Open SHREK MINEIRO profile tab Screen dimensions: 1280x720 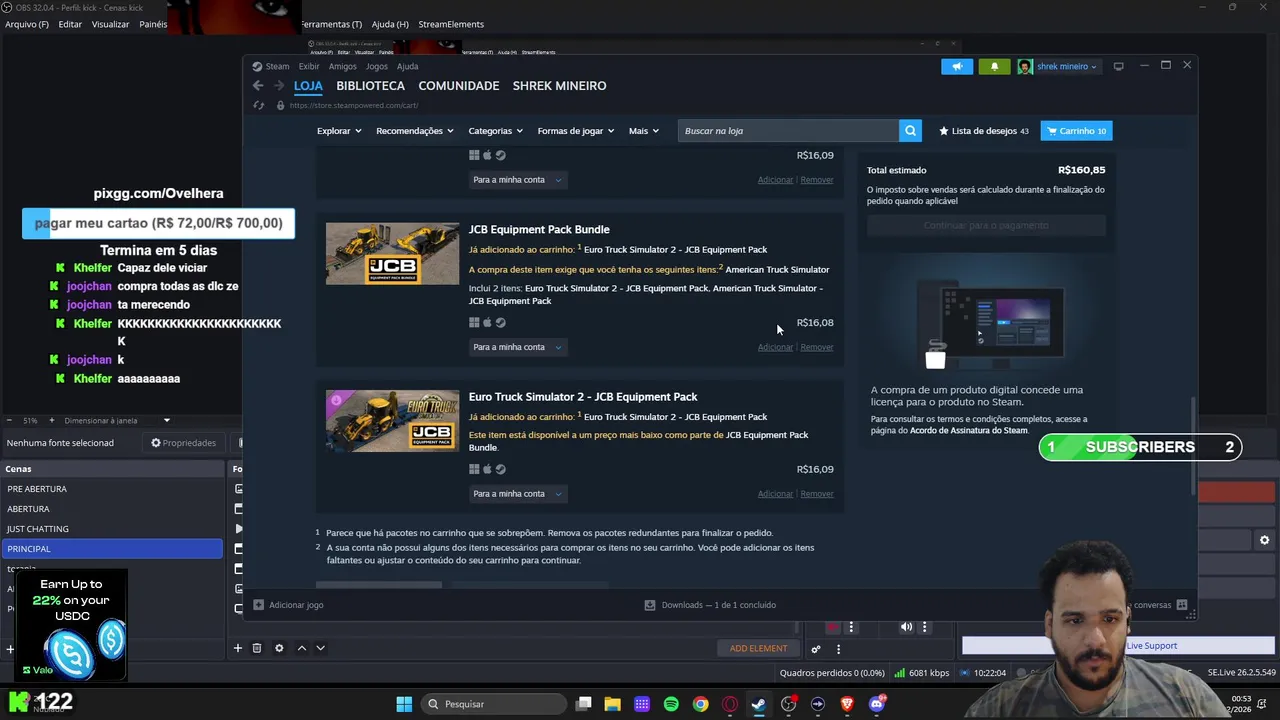pos(559,86)
